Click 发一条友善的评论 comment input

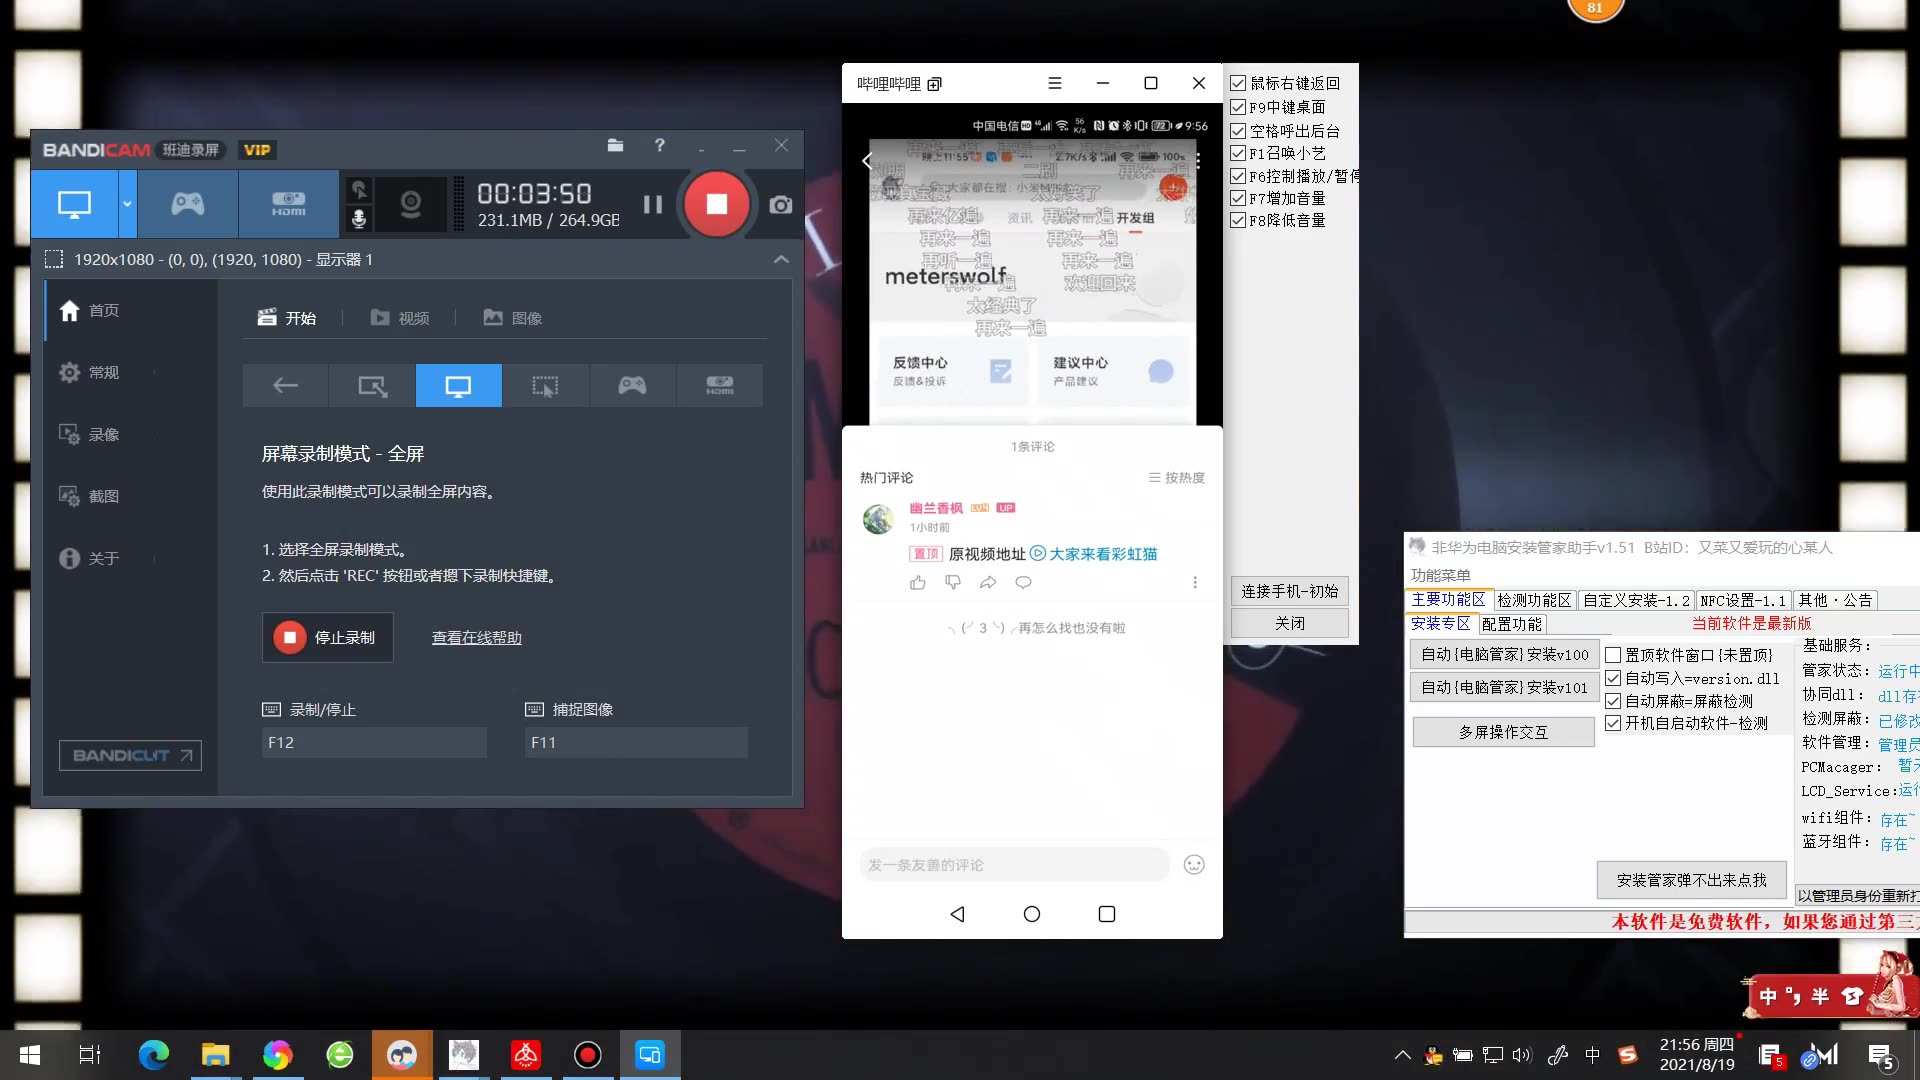[x=1014, y=865]
